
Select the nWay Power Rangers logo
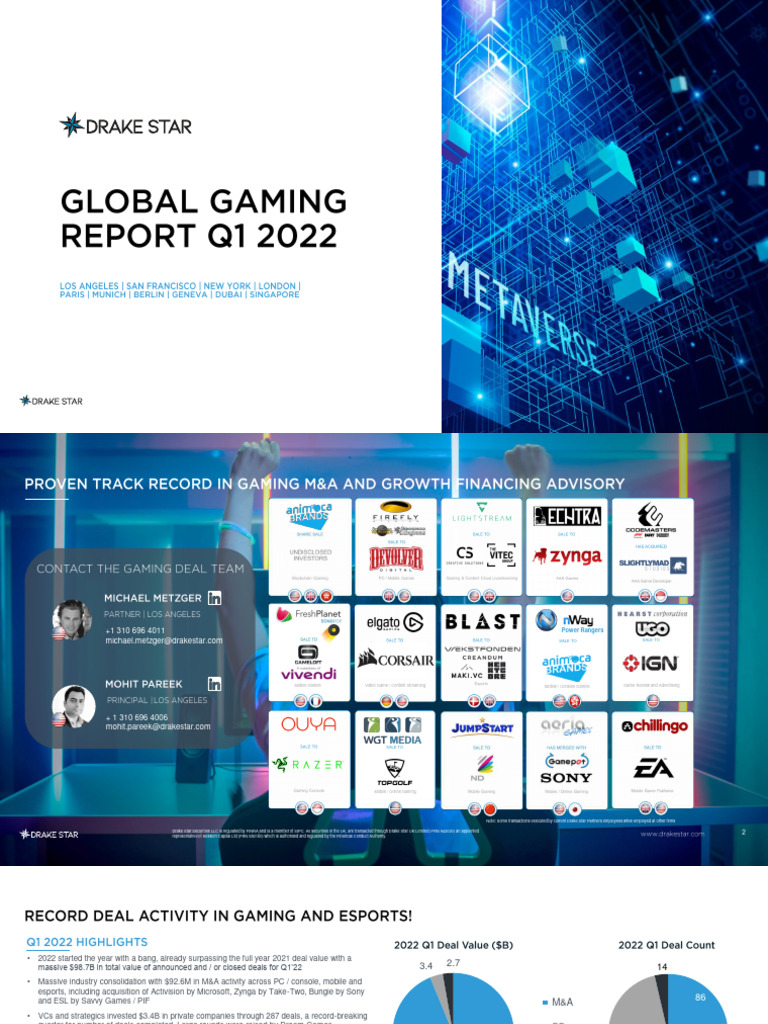(569, 622)
